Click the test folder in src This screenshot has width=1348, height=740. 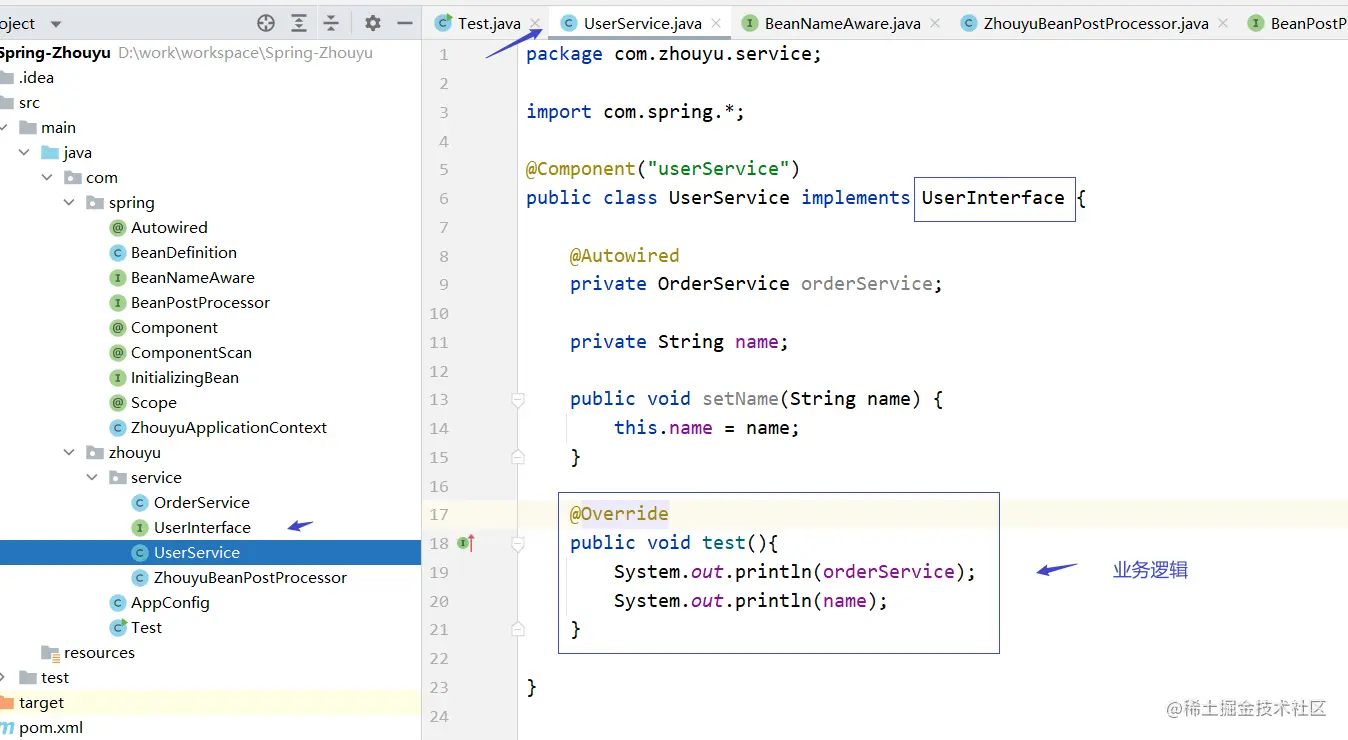(55, 677)
